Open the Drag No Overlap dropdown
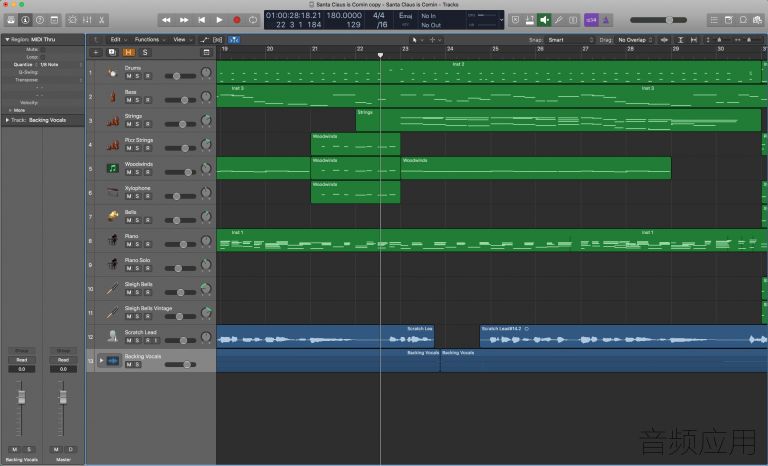The width and height of the screenshot is (768, 466). [x=634, y=40]
